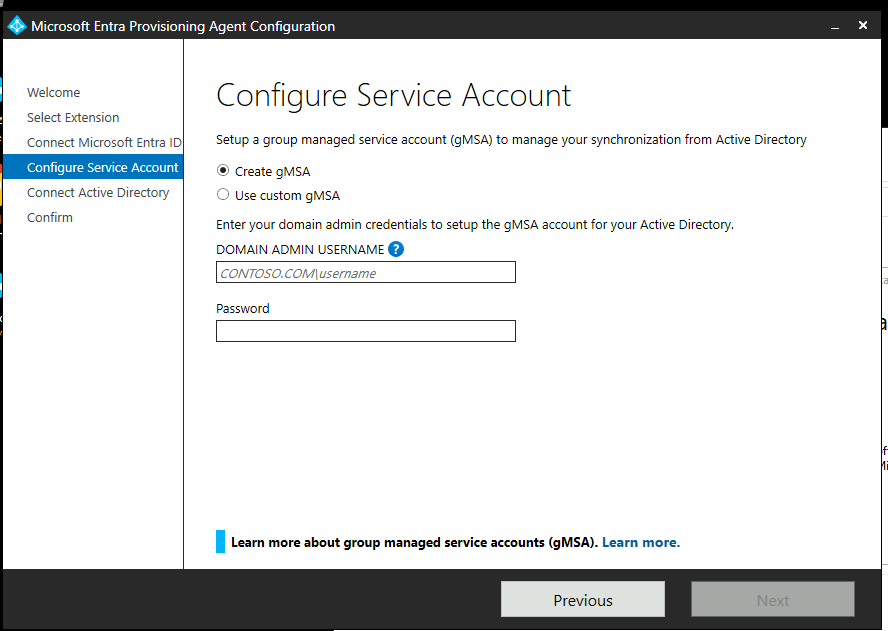Click the Microsoft Entra logo in the title bar
Image resolution: width=888 pixels, height=631 pixels.
click(16, 25)
